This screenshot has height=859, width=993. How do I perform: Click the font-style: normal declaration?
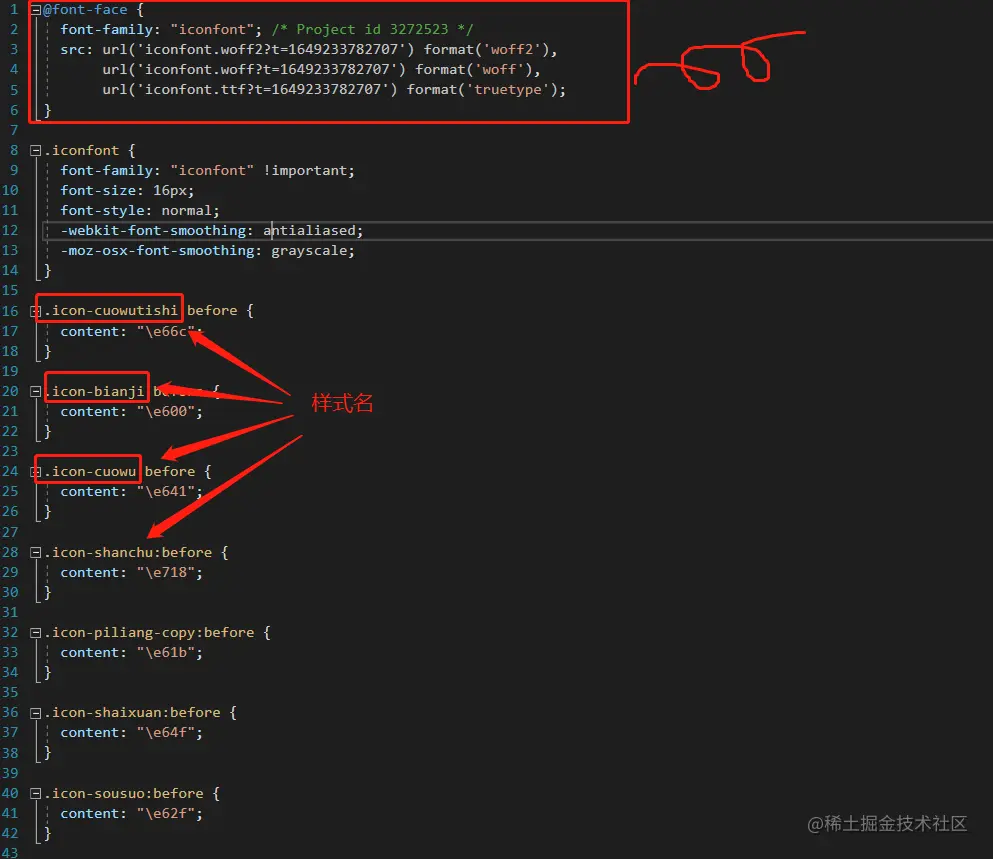tap(140, 210)
